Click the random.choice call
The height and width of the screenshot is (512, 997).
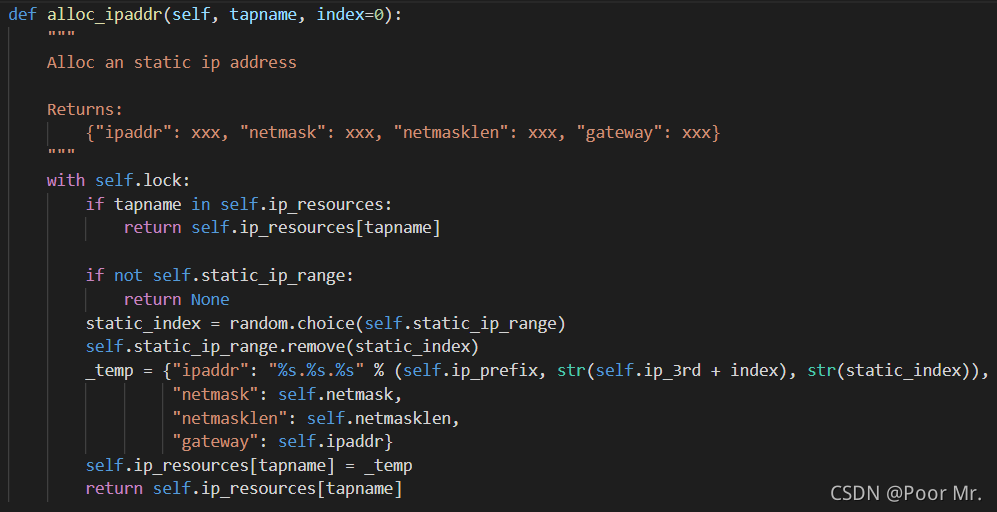pyautogui.click(x=397, y=324)
